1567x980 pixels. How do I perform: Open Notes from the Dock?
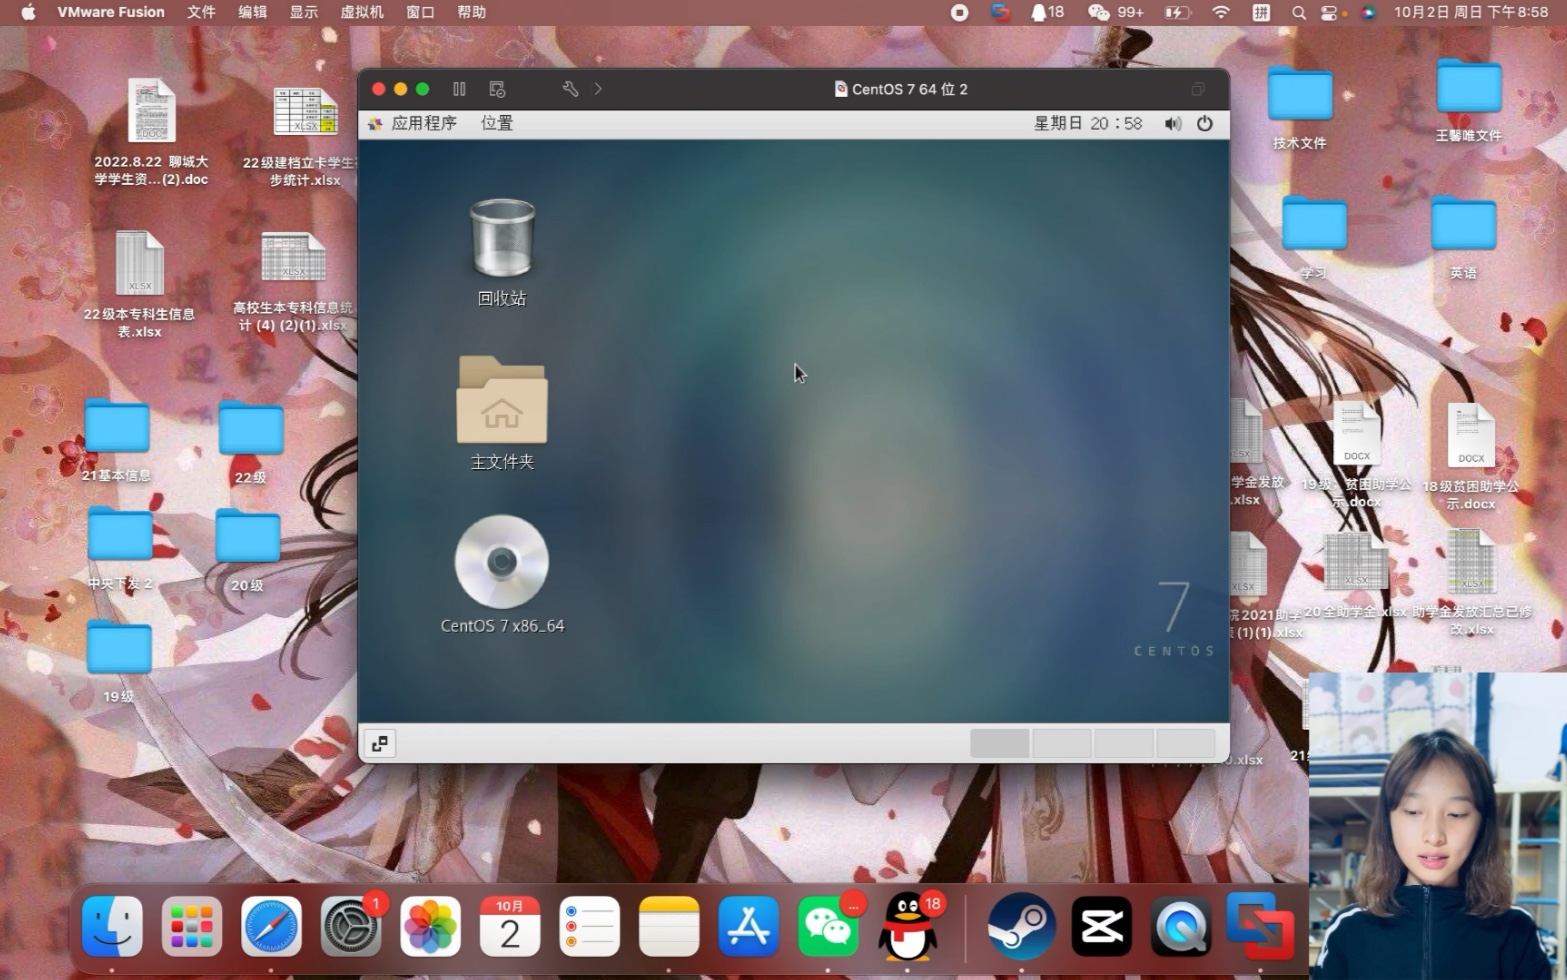point(669,926)
